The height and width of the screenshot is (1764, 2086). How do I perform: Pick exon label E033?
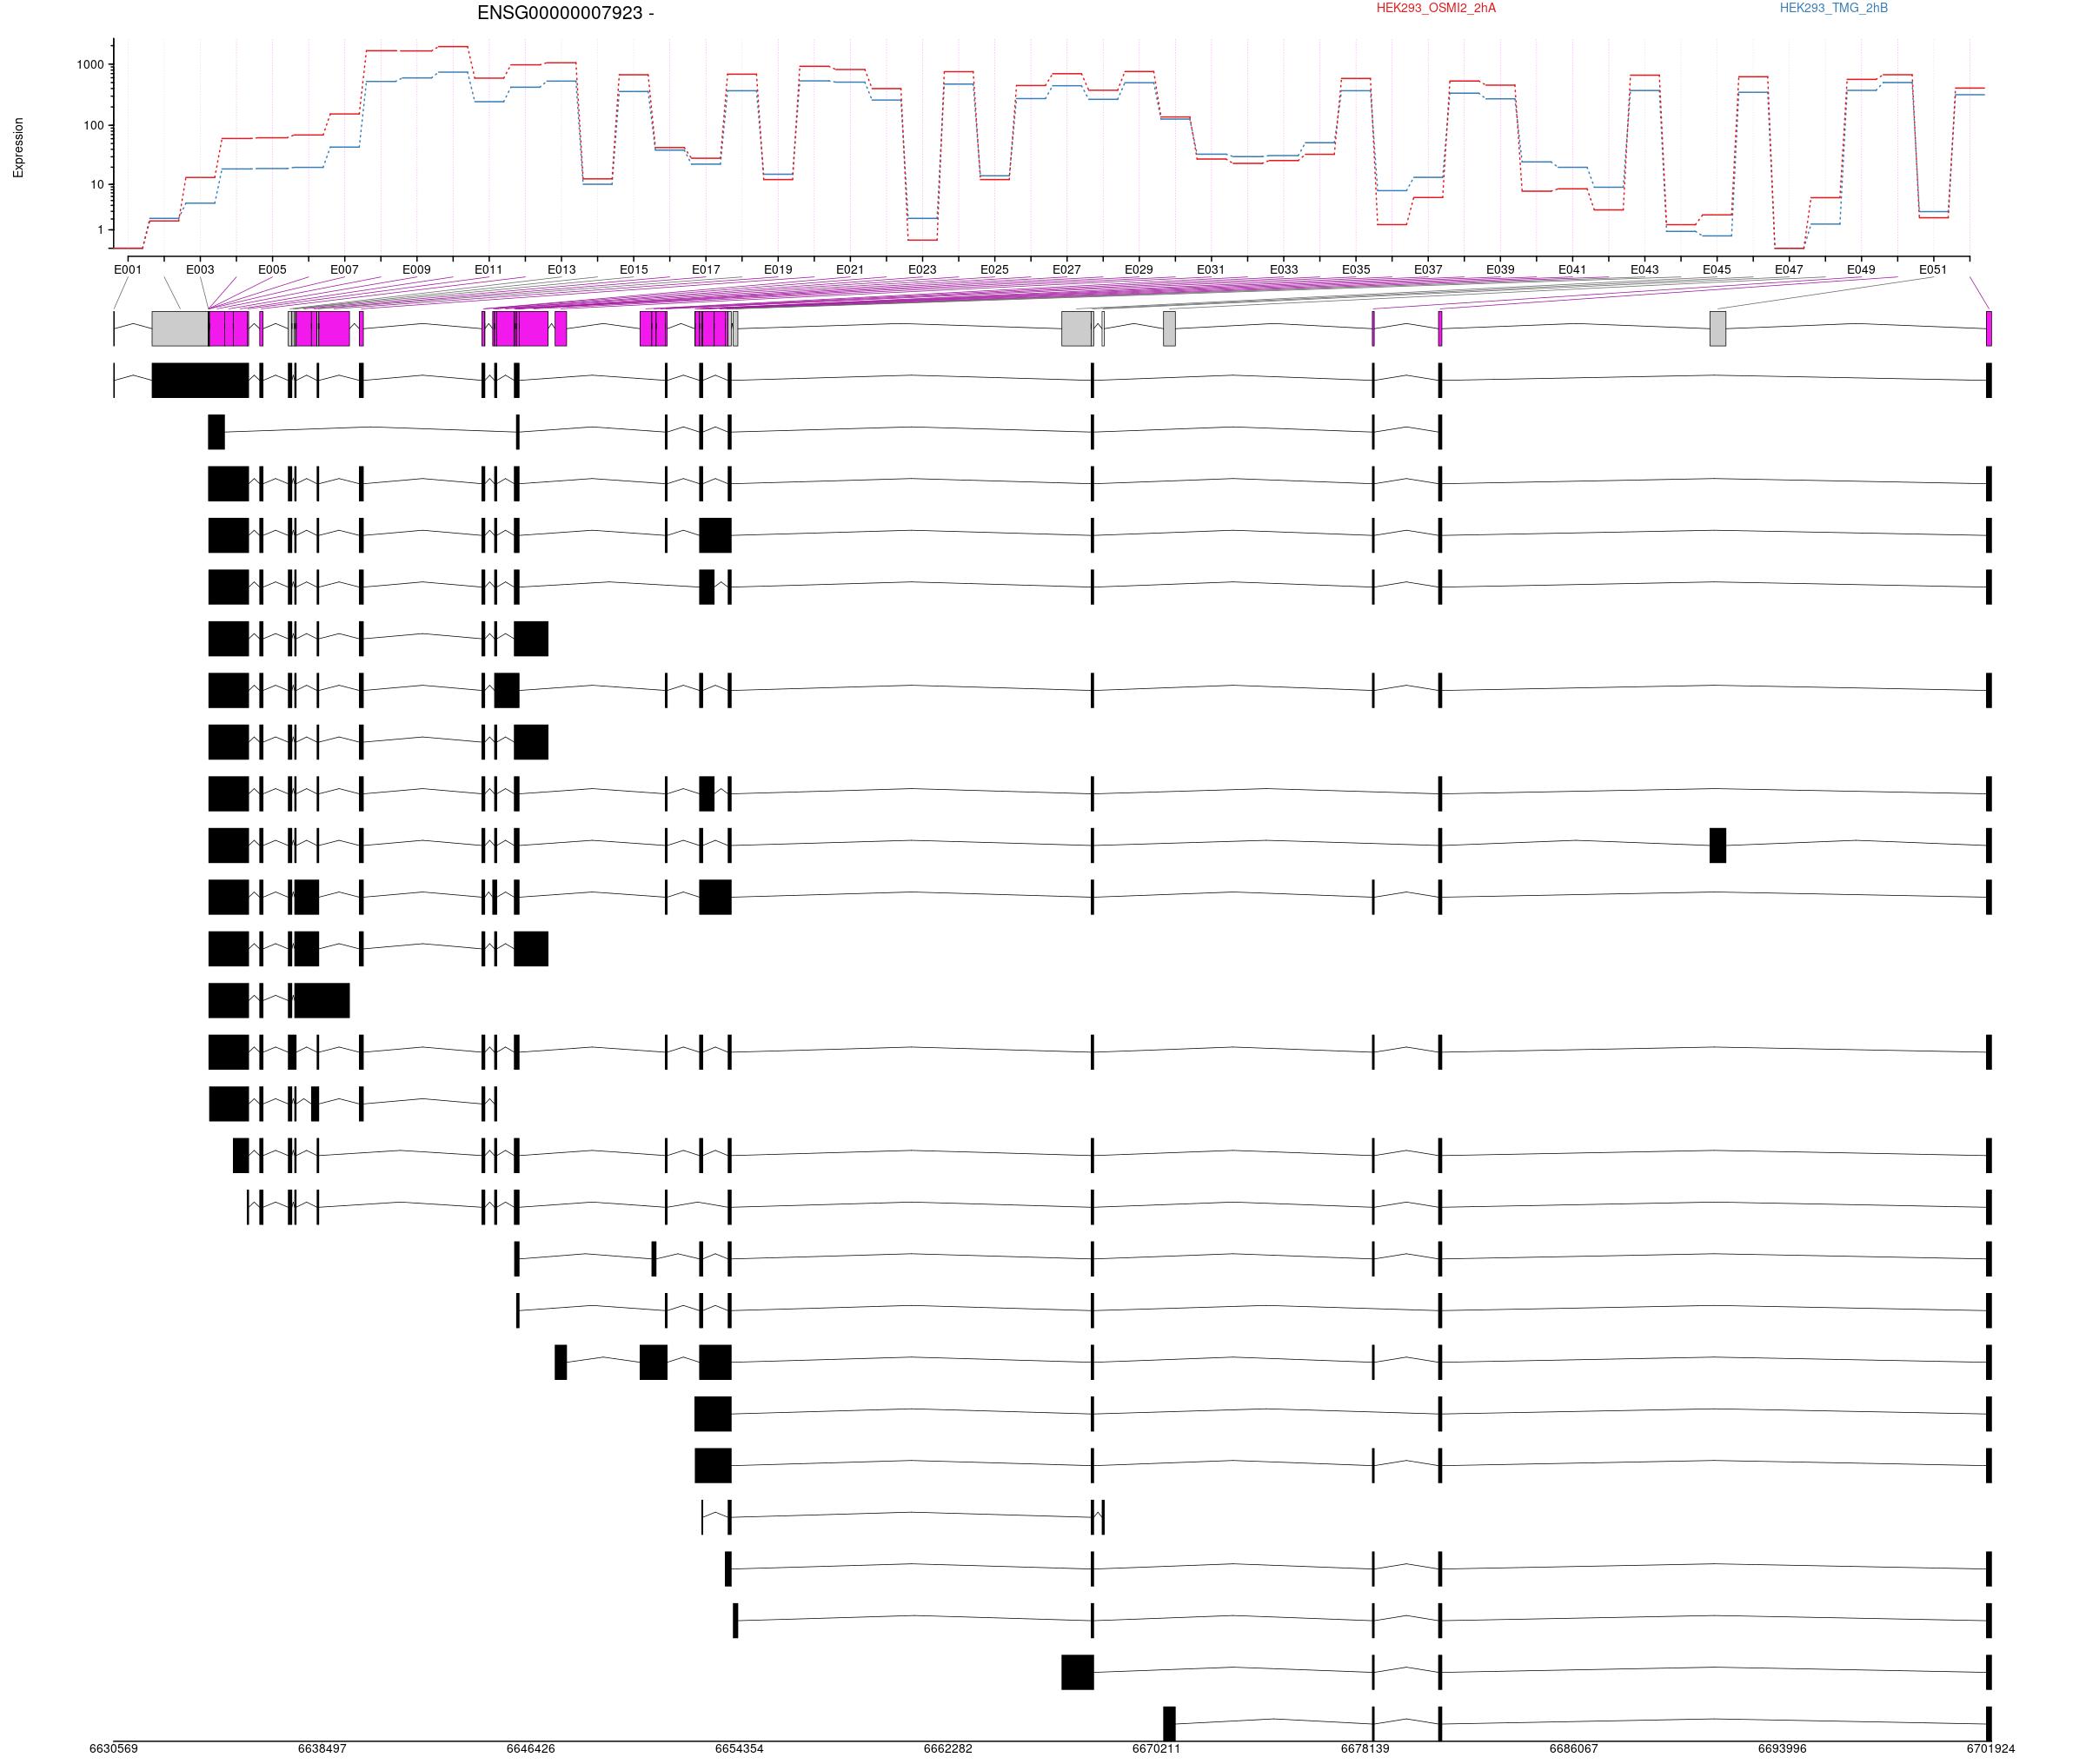point(1284,270)
